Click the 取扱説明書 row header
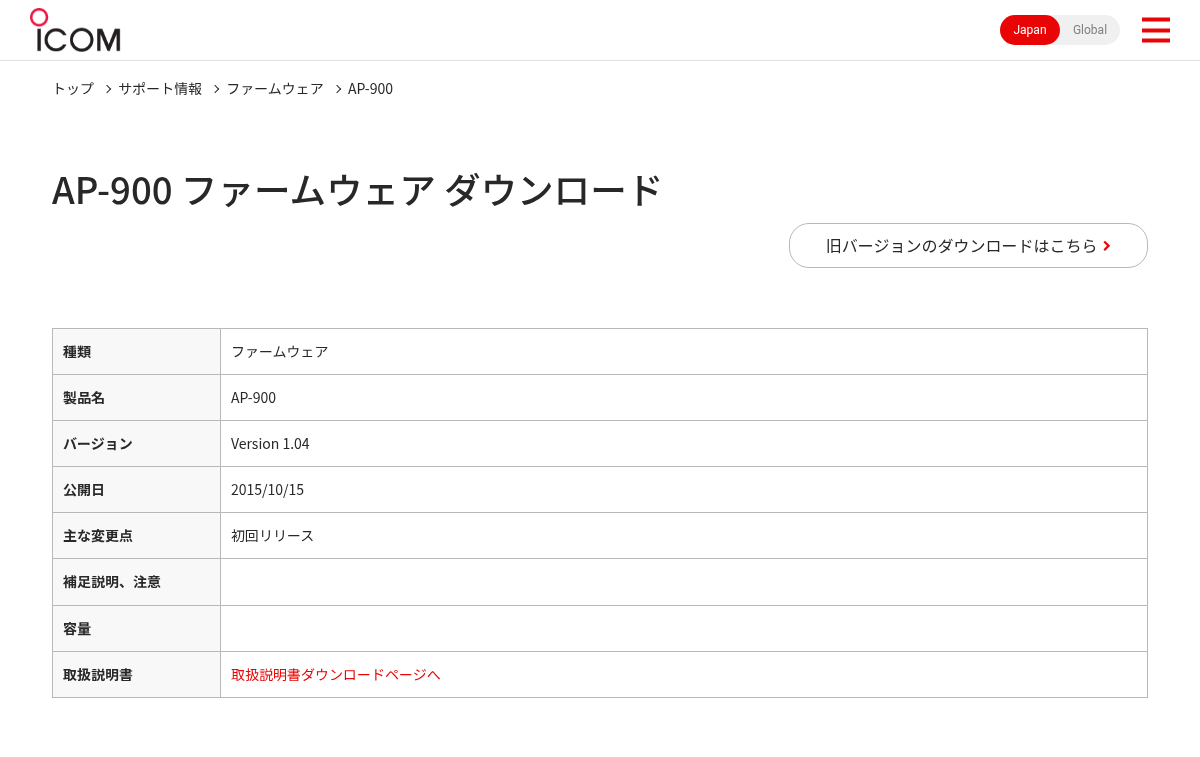 pyautogui.click(x=136, y=674)
